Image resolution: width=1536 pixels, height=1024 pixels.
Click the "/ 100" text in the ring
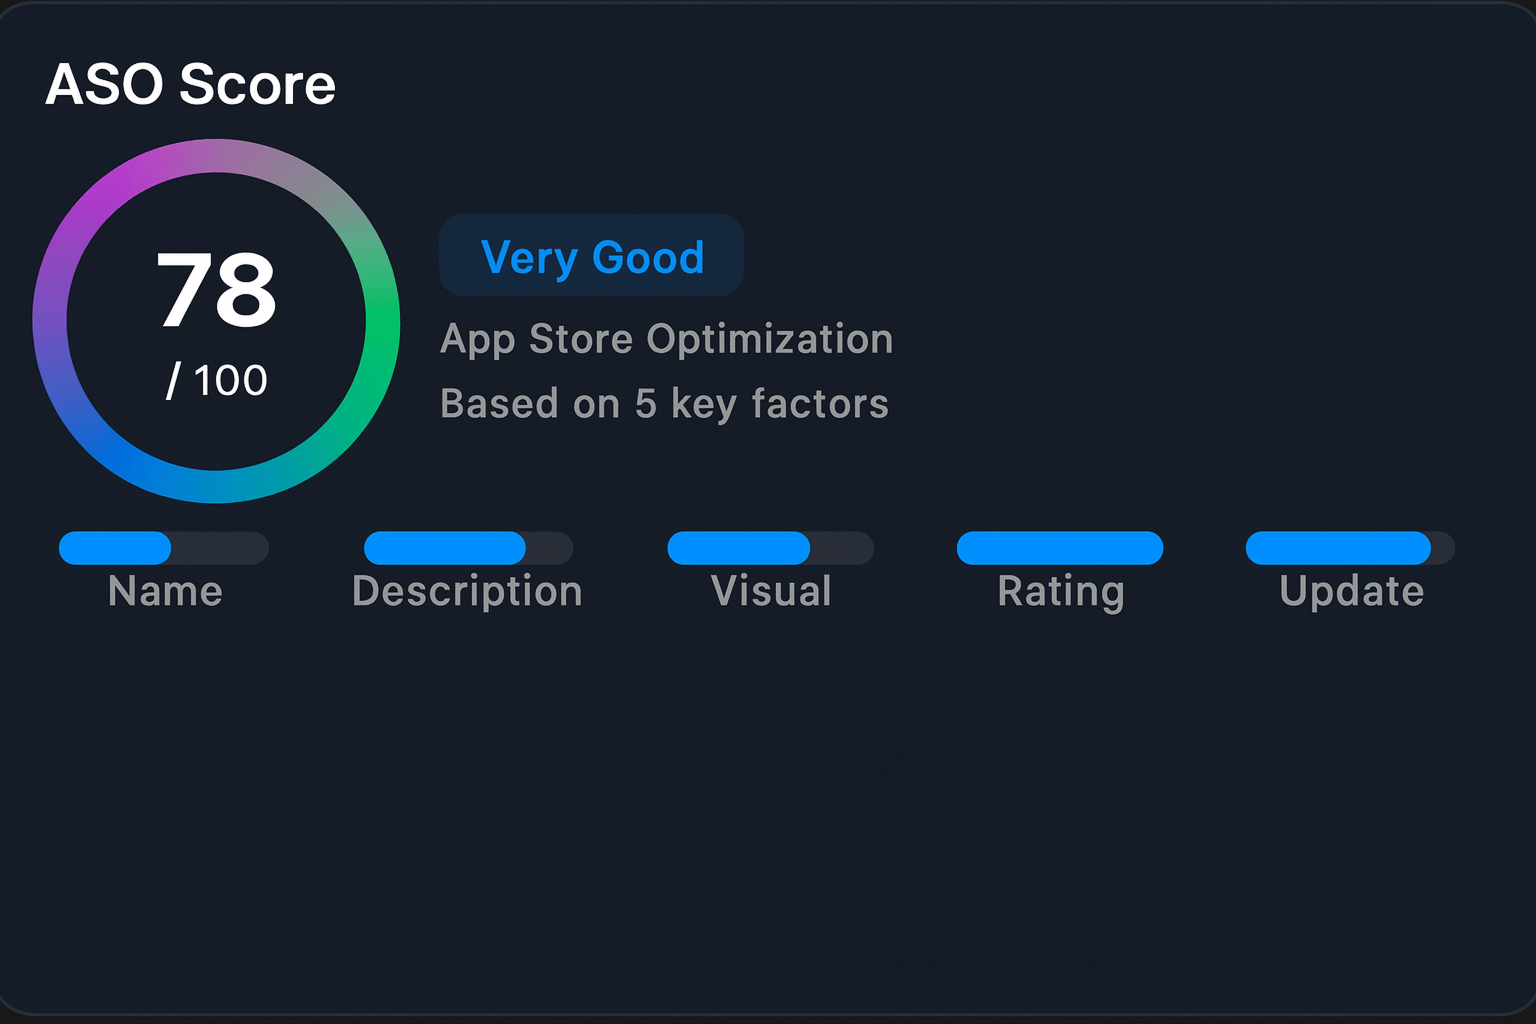pyautogui.click(x=217, y=381)
